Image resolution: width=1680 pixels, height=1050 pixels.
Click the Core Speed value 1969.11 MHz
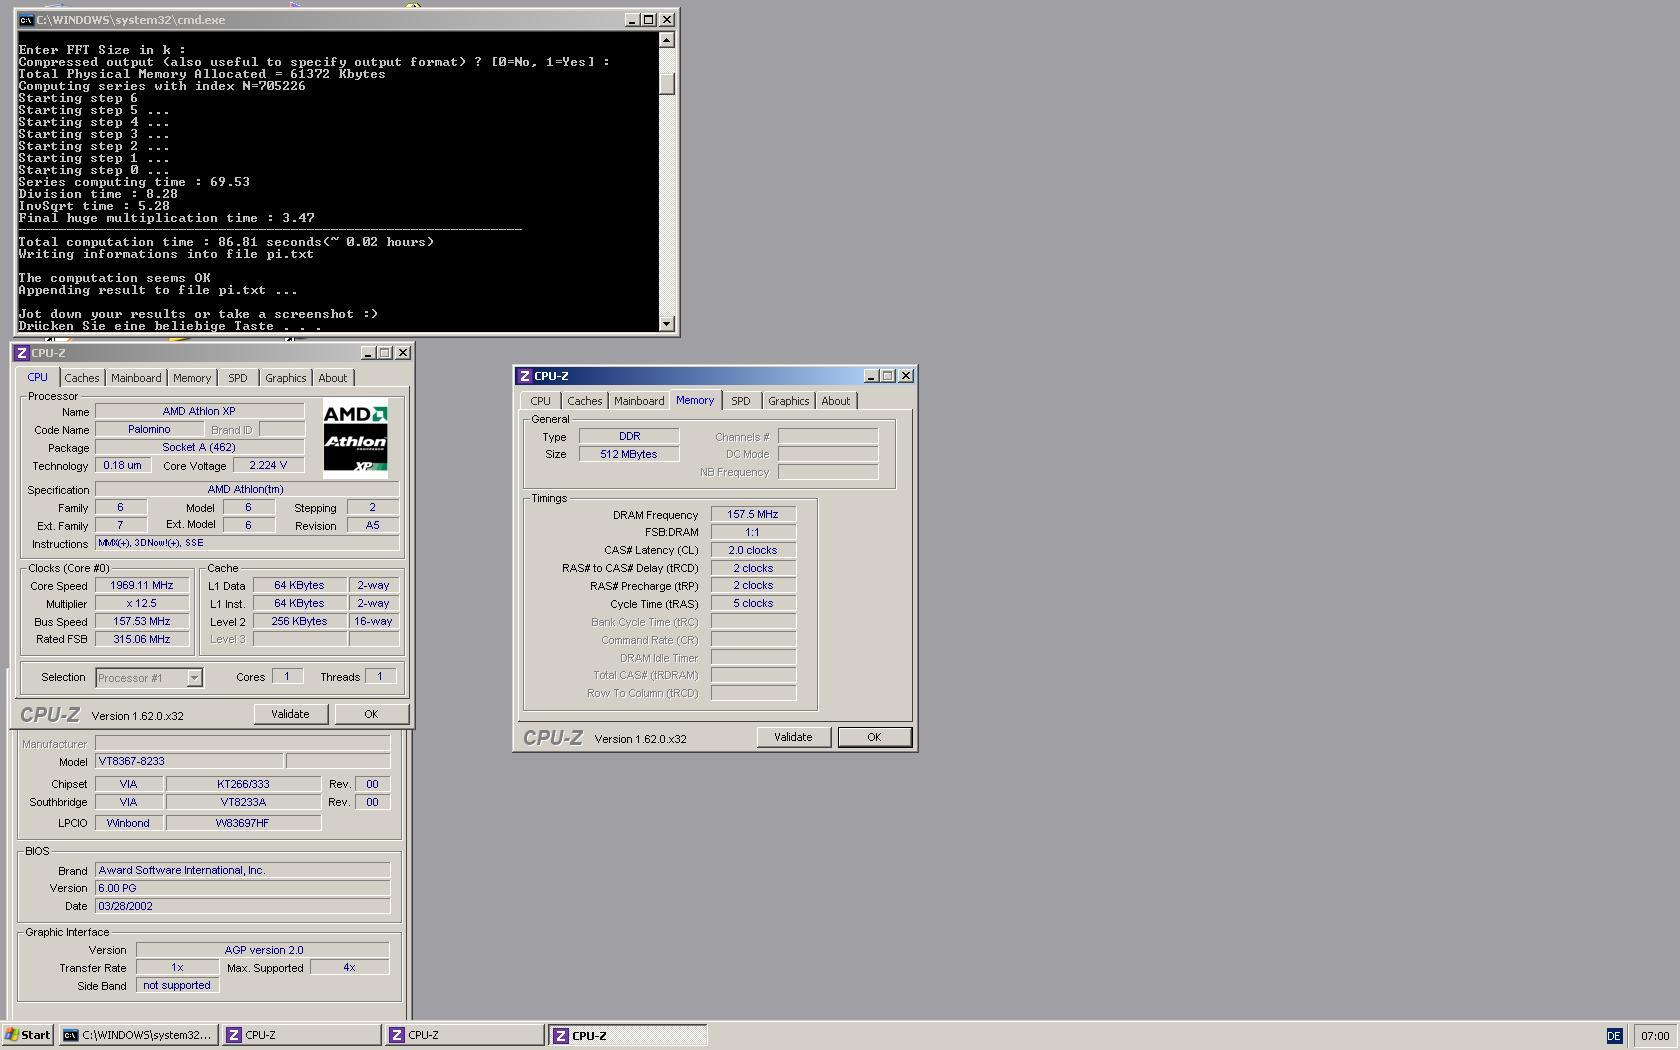tap(142, 586)
